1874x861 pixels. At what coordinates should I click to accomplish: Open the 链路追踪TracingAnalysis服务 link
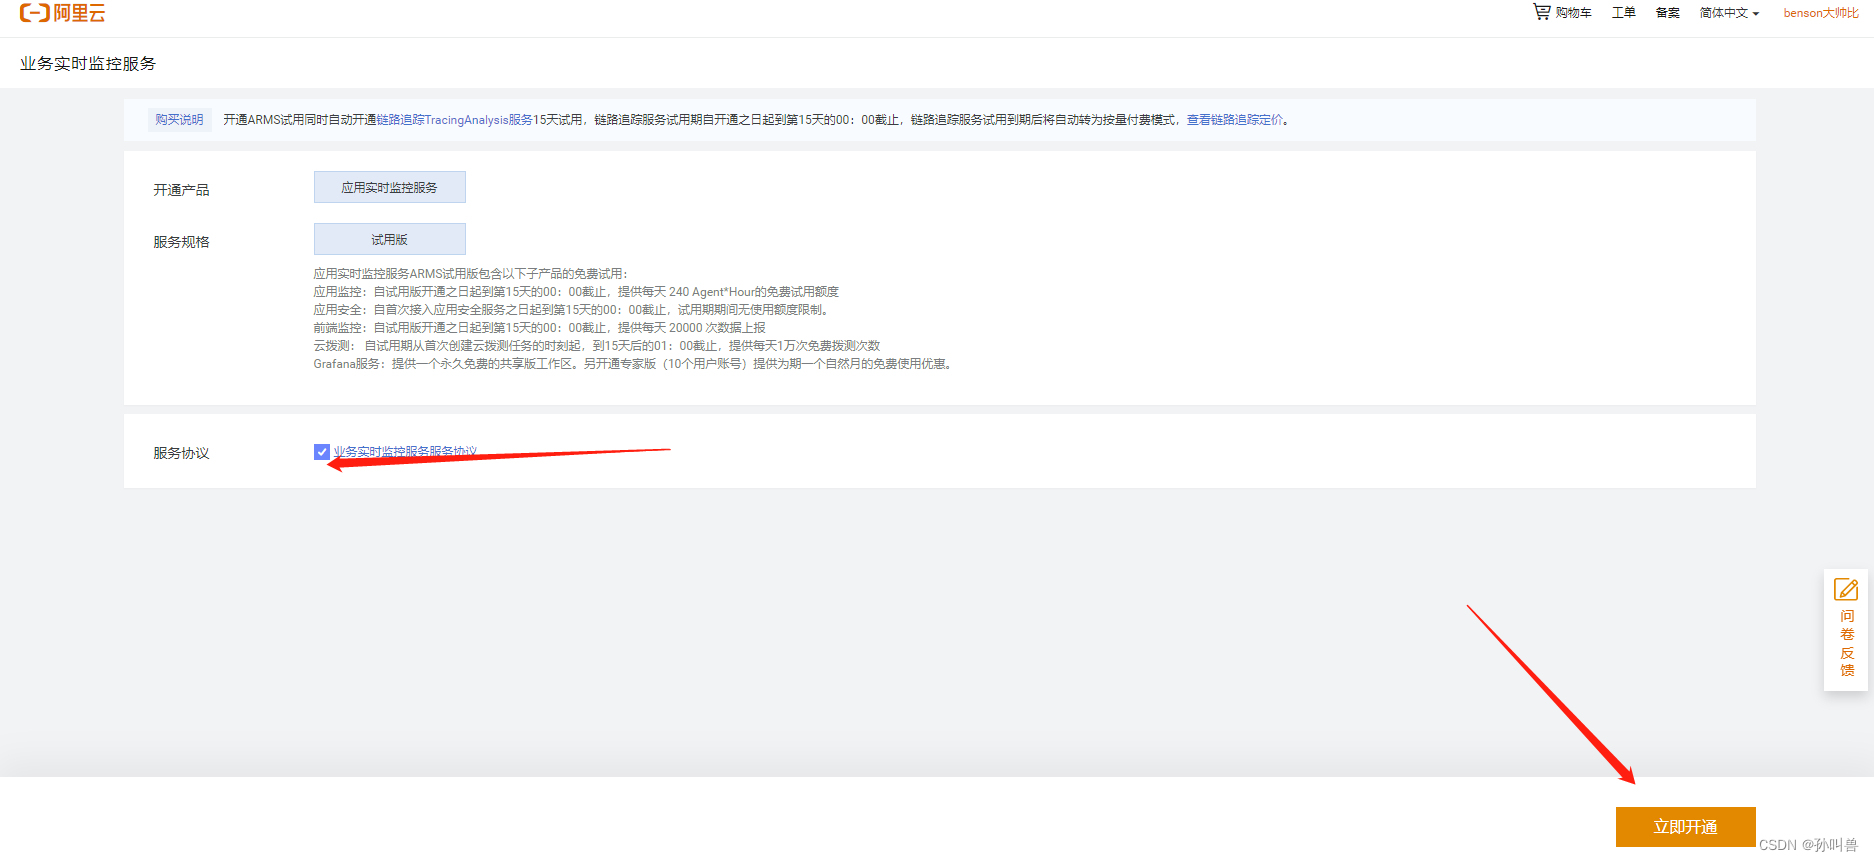pos(455,120)
